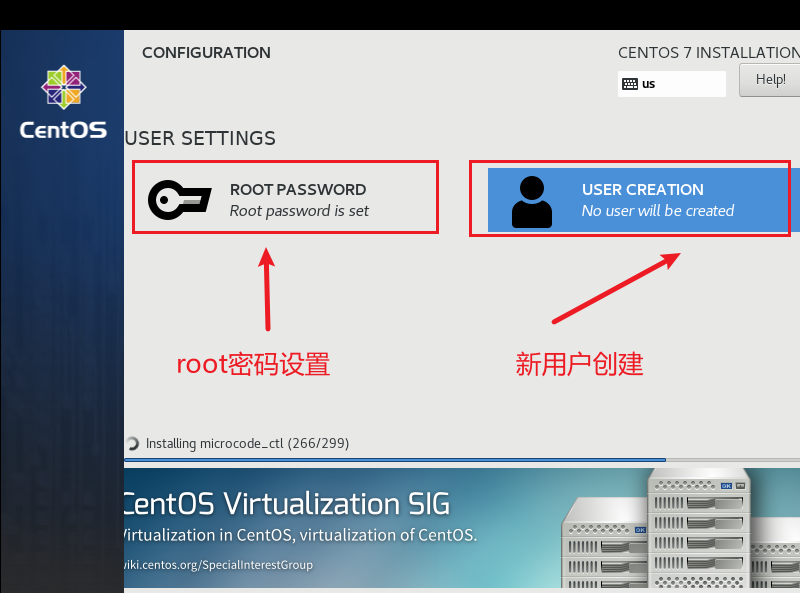This screenshot has width=800, height=593.
Task: Click the 'Virtualization in CentOS' banner subtitle
Action: tap(301, 535)
